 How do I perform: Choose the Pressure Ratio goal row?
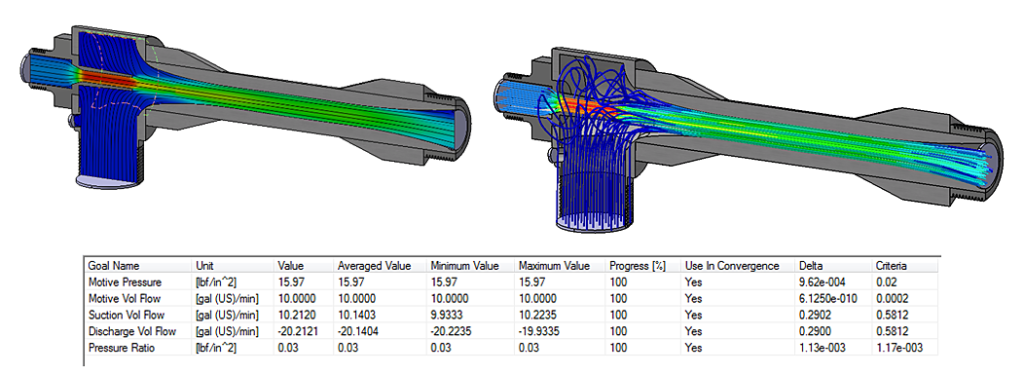(x=512, y=348)
